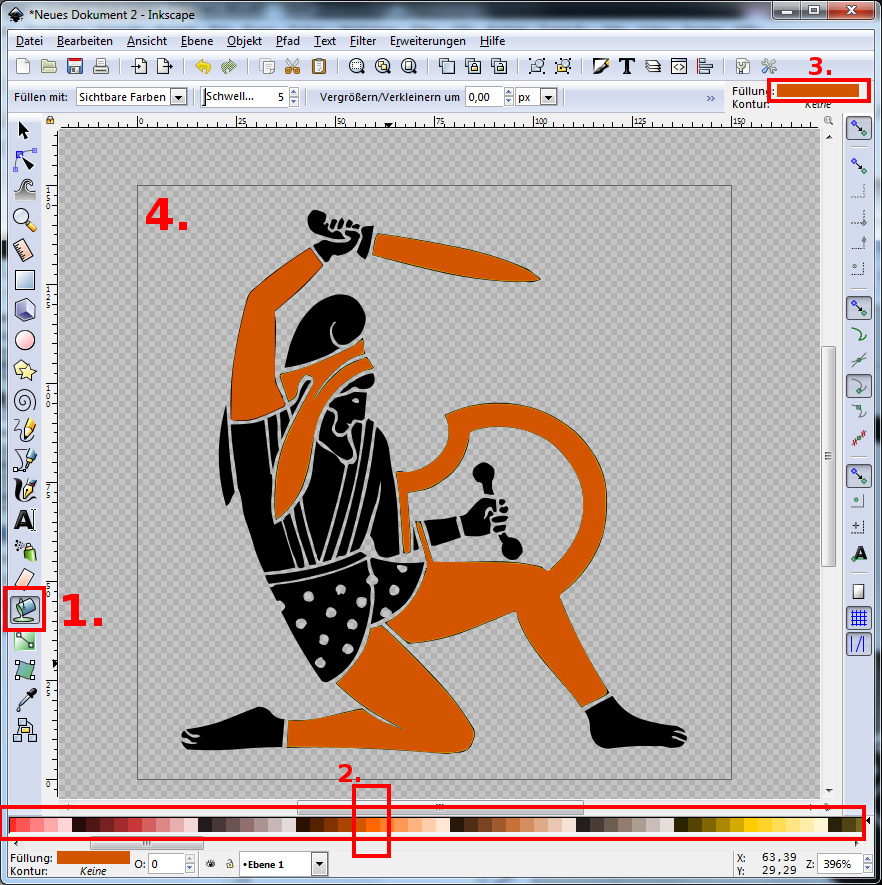
Task: Choose the Tweak tool
Action: click(x=25, y=190)
